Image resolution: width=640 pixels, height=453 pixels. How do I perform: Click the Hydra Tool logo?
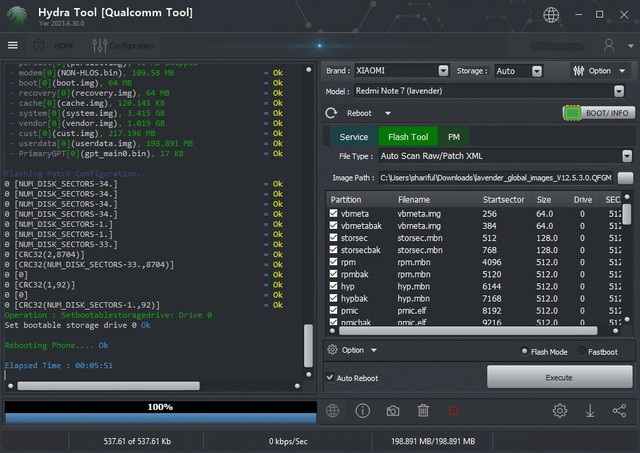pyautogui.click(x=17, y=16)
